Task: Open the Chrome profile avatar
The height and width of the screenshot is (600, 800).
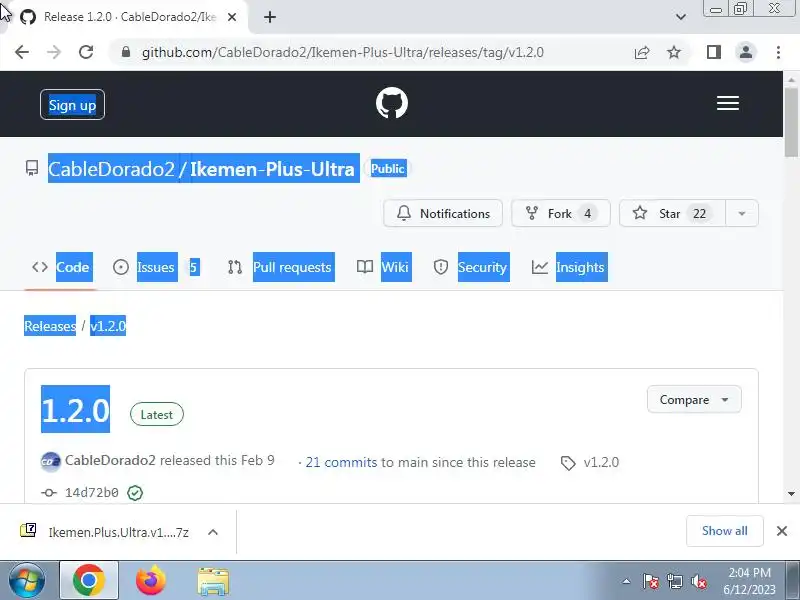Action: click(745, 52)
